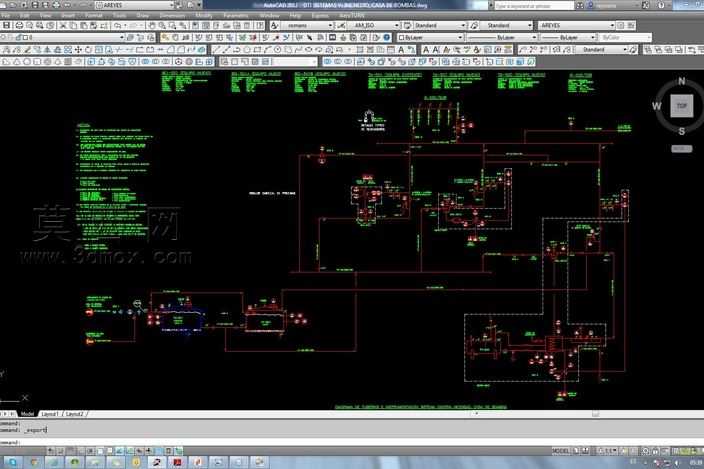The height and width of the screenshot is (469, 704).
Task: Select the Move tool (four-arrow cross)
Action: coord(78,50)
